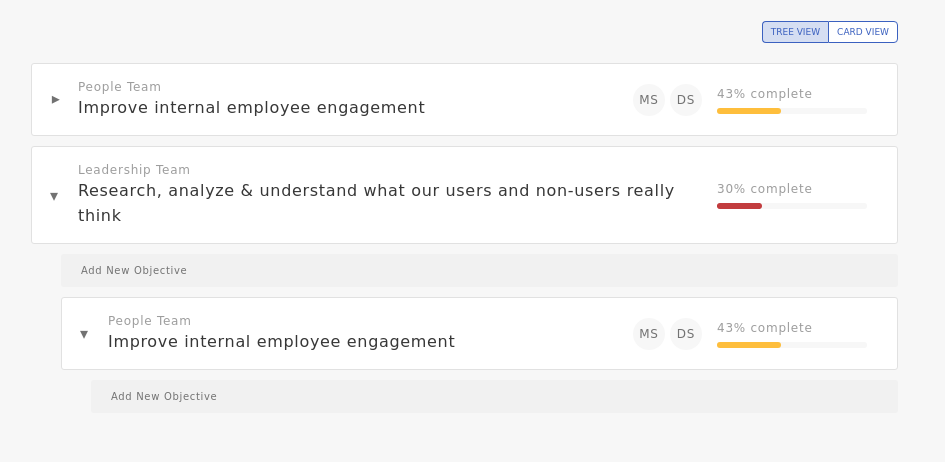Collapse the nested People Team objective arrow
Image resolution: width=945 pixels, height=462 pixels.
click(x=84, y=334)
